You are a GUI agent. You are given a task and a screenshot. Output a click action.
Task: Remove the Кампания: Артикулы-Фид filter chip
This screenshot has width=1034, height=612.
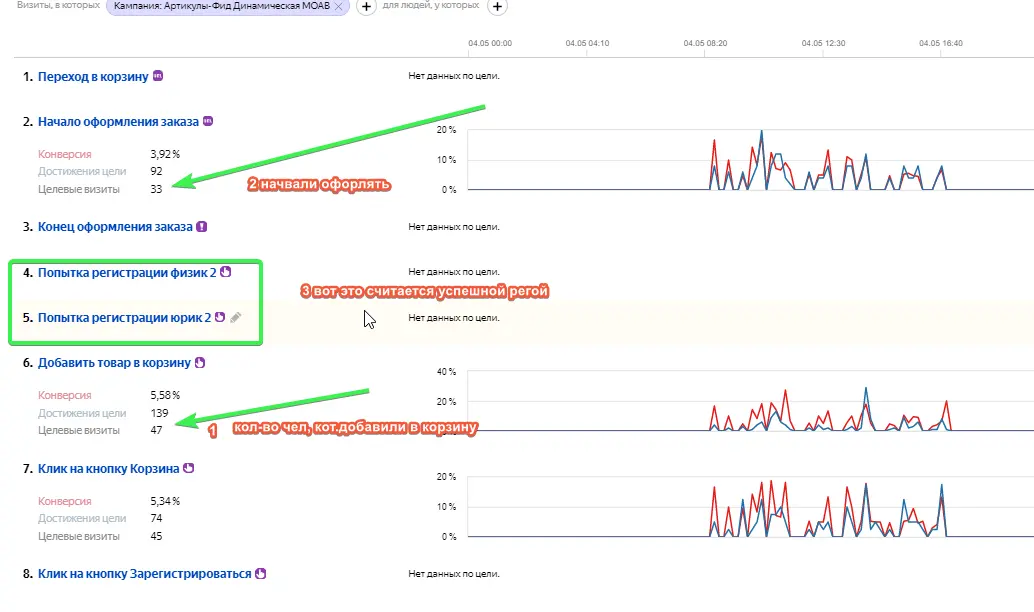[338, 7]
